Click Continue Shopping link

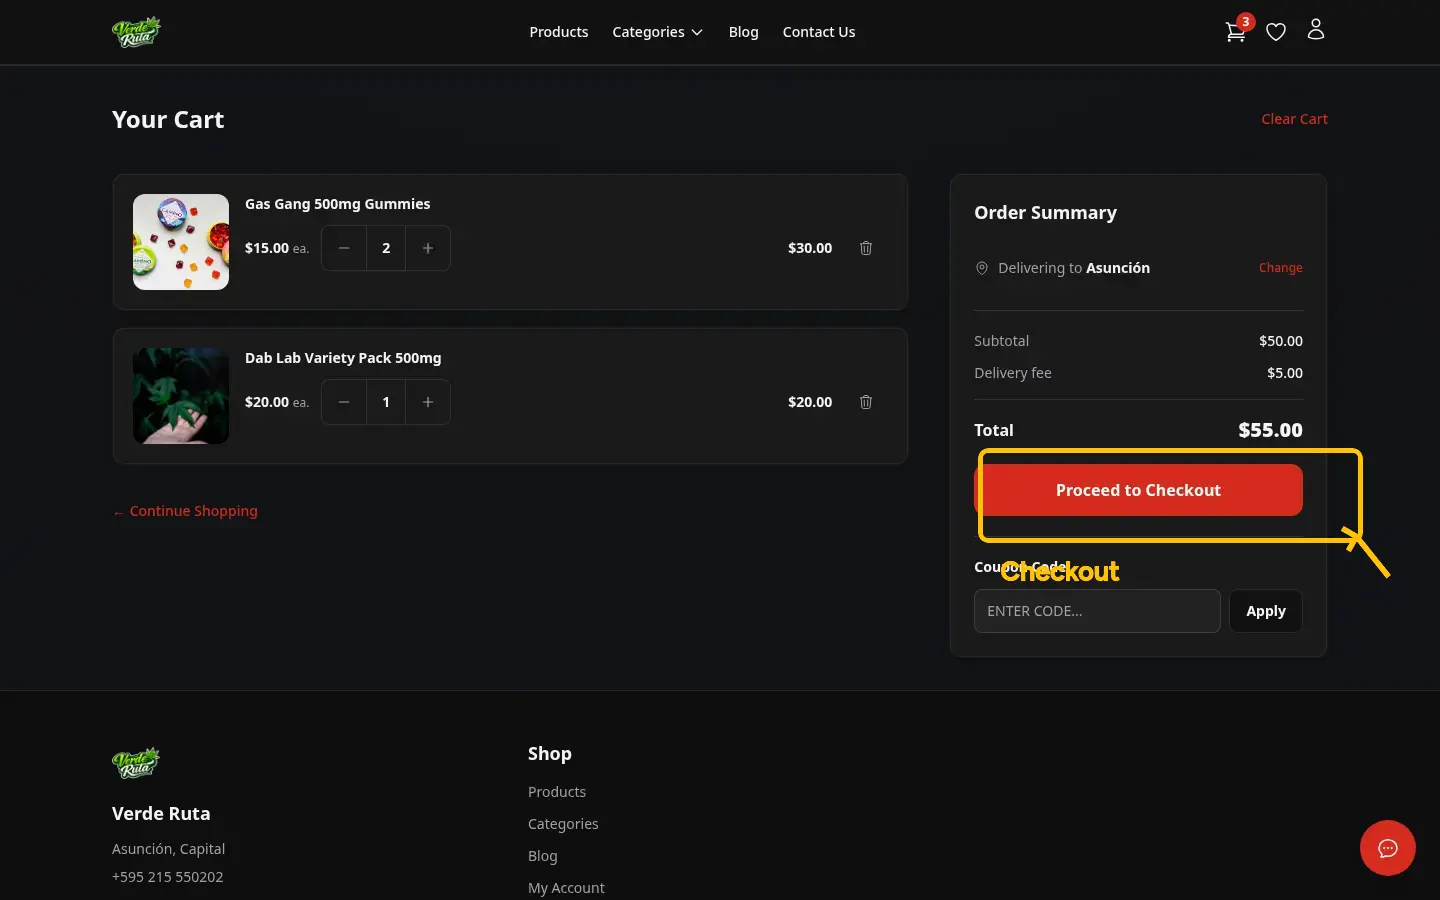click(185, 511)
